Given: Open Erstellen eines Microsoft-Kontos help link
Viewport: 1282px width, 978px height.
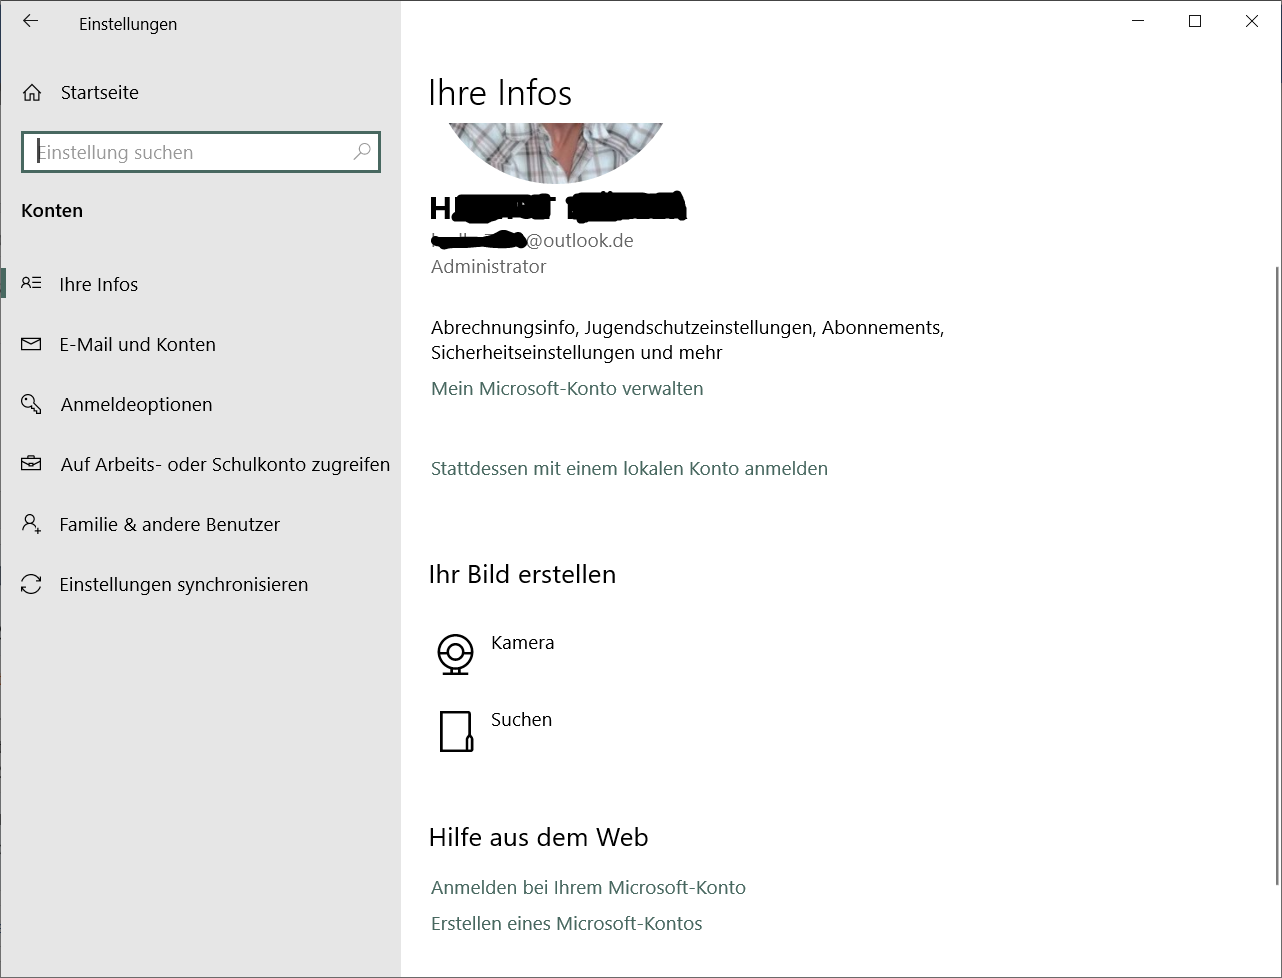Looking at the screenshot, I should click(566, 923).
